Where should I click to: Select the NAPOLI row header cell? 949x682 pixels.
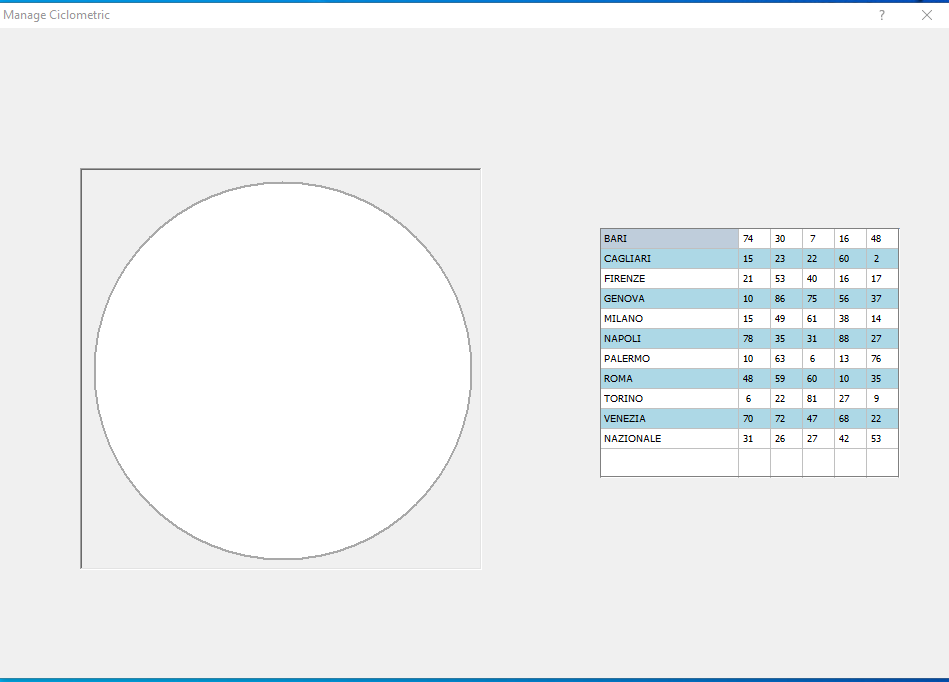coord(669,338)
